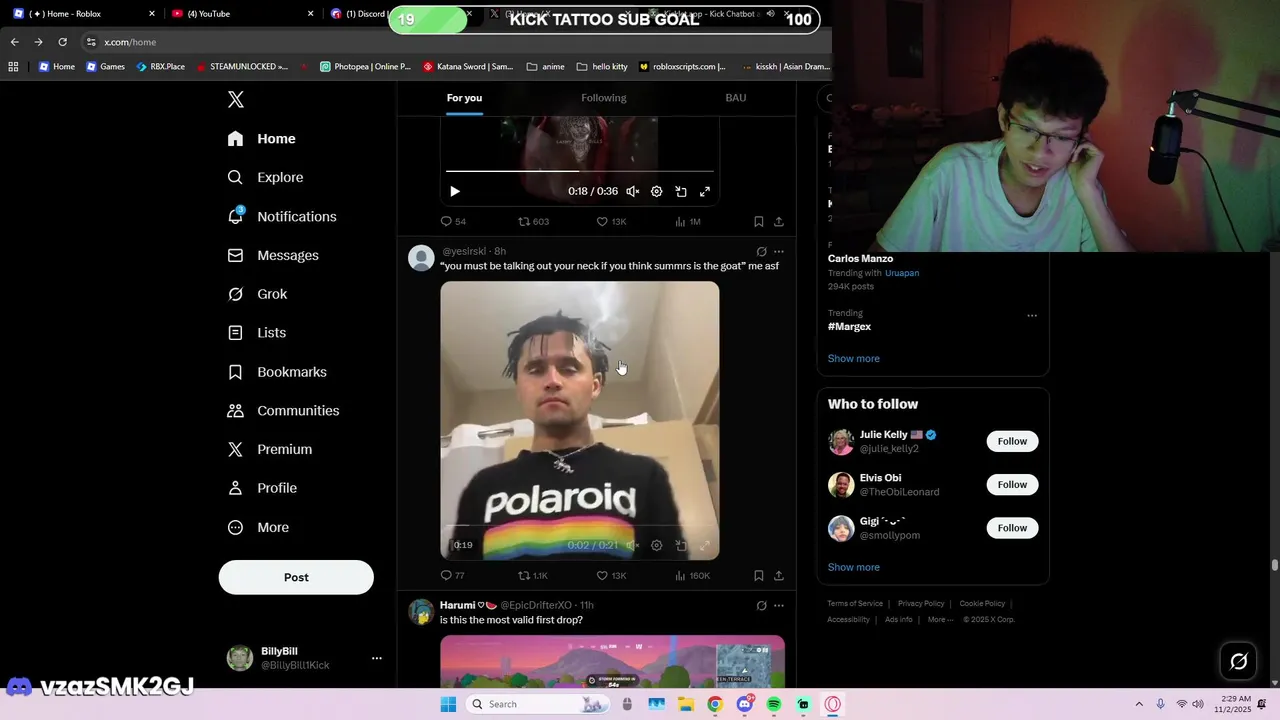Repost the post with 1.1K reposts

533,575
